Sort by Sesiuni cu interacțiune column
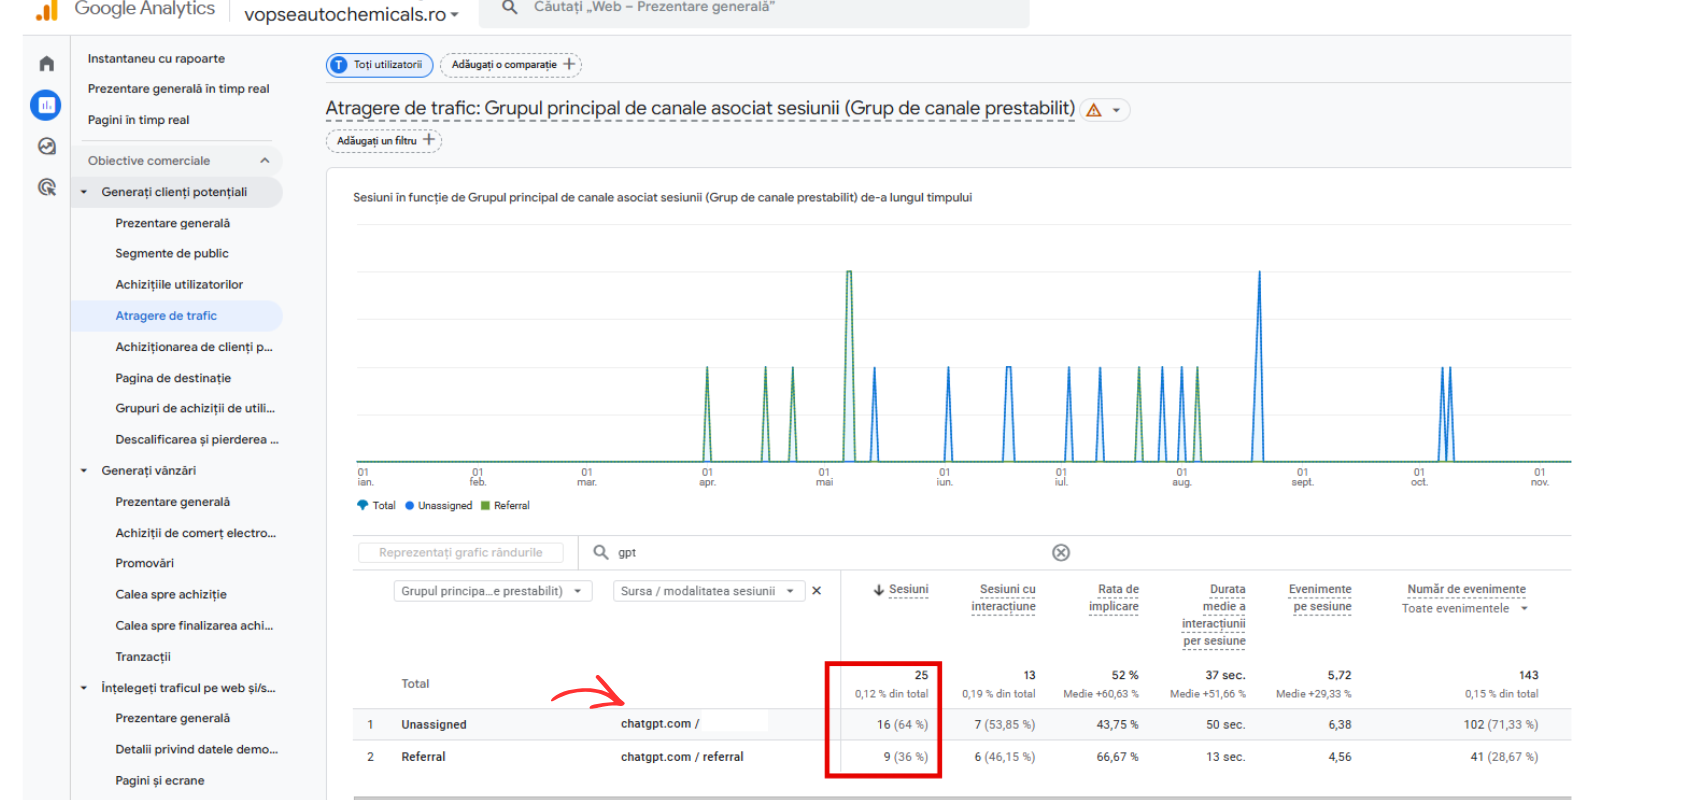The width and height of the screenshot is (1700, 800). coord(1004,598)
